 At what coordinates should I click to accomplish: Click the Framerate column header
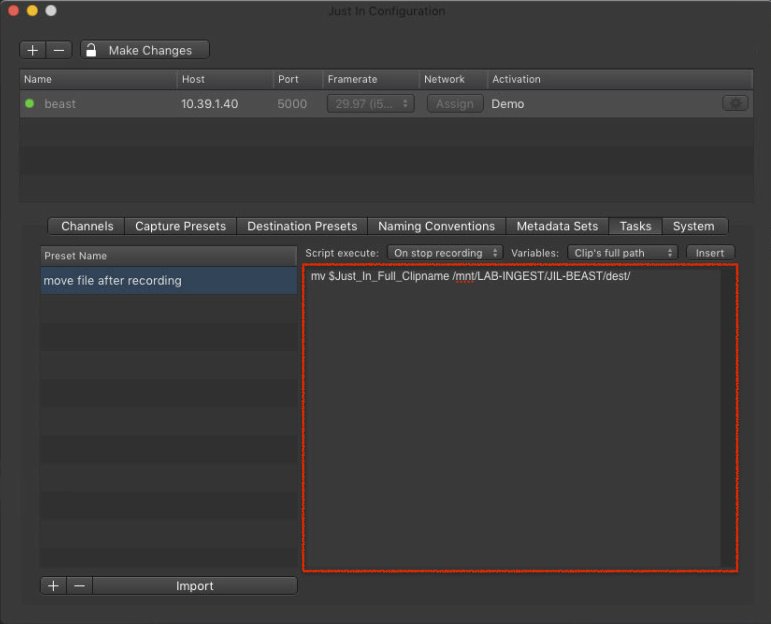[x=371, y=79]
